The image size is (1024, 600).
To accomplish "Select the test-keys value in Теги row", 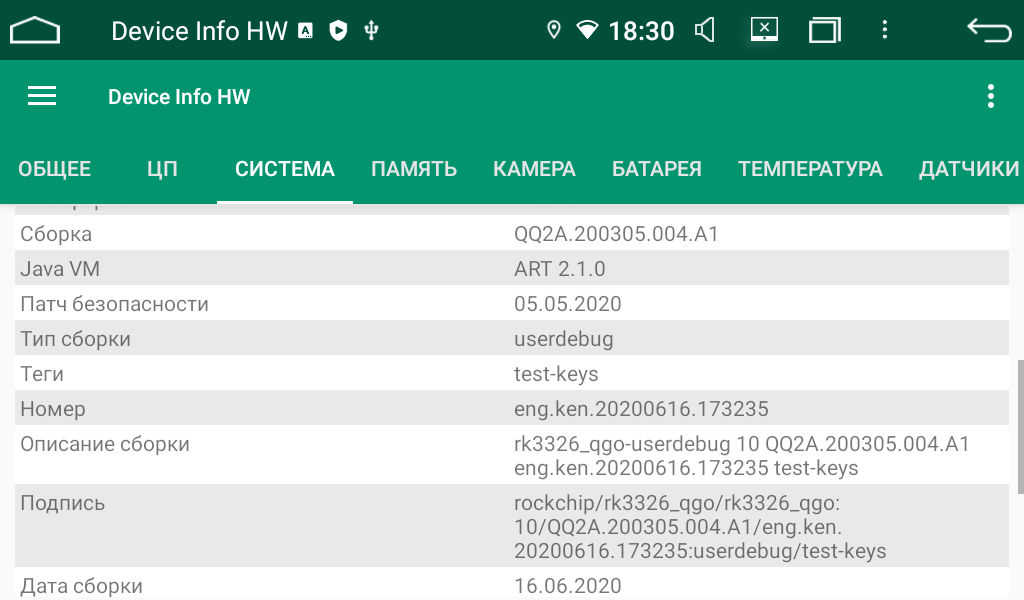I will (556, 374).
